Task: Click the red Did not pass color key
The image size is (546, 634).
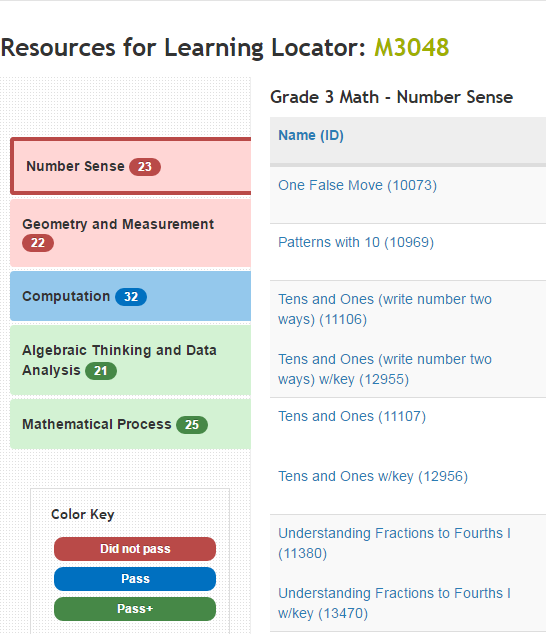Action: point(135,549)
